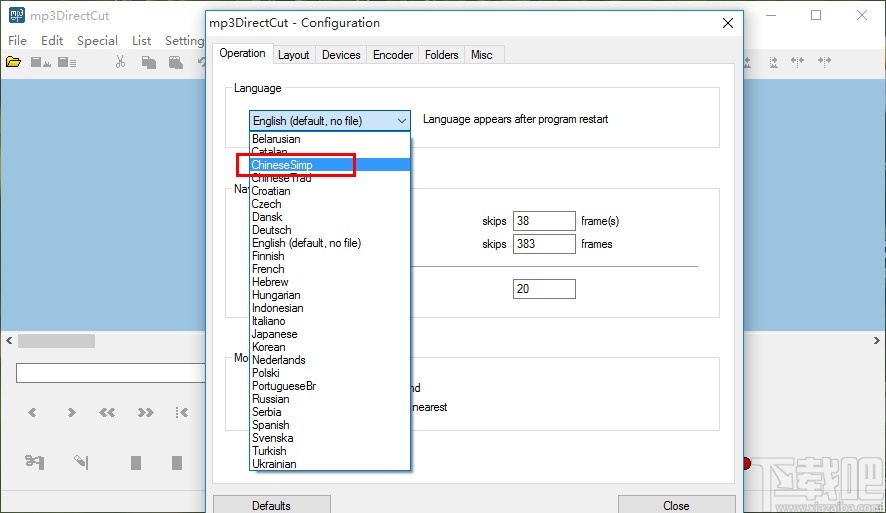Click the skips field containing 383
The width and height of the screenshot is (886, 513).
coord(544,244)
